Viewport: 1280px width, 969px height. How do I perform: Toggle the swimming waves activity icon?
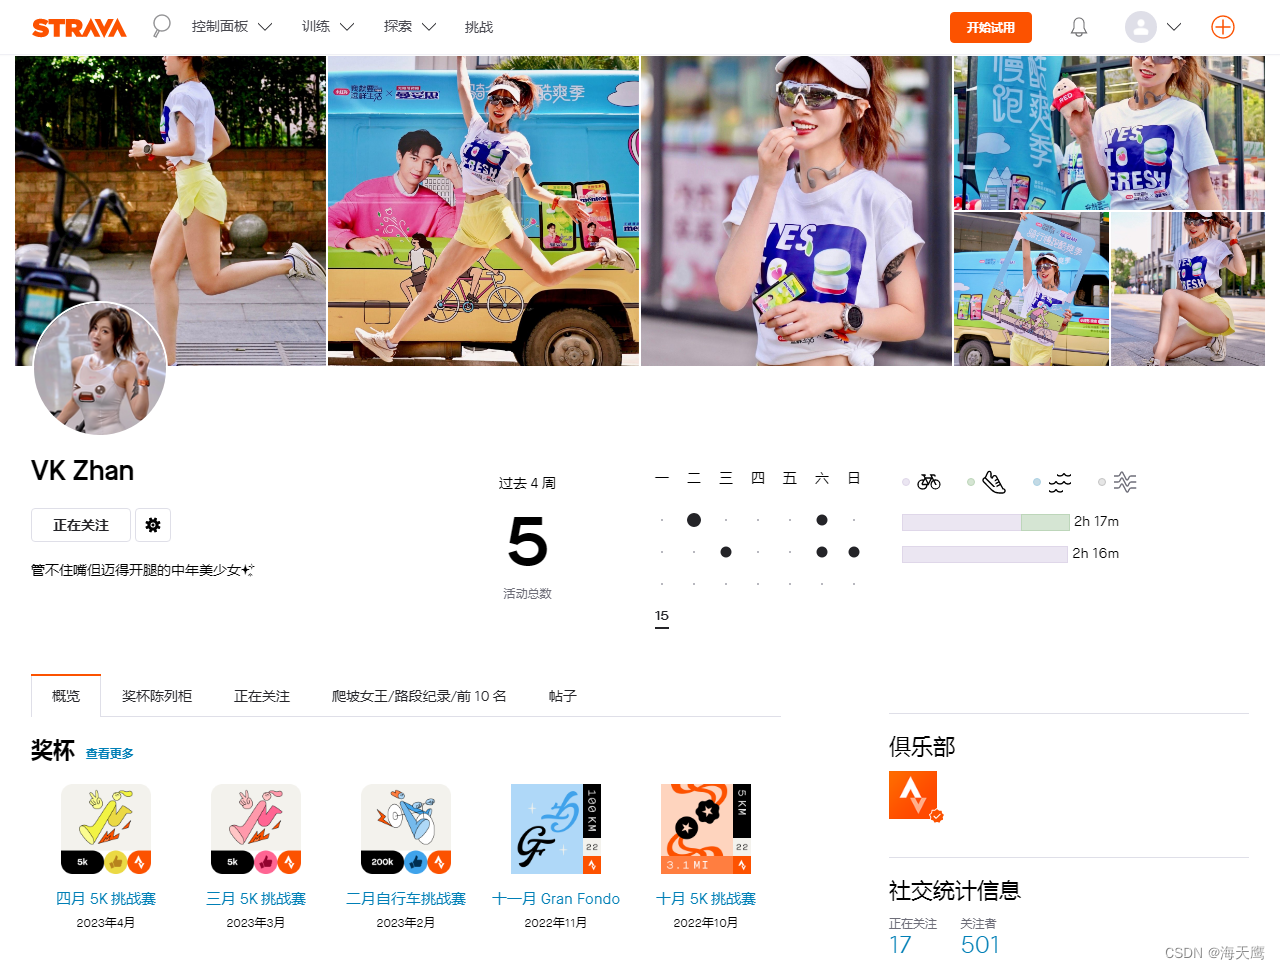tap(1059, 481)
